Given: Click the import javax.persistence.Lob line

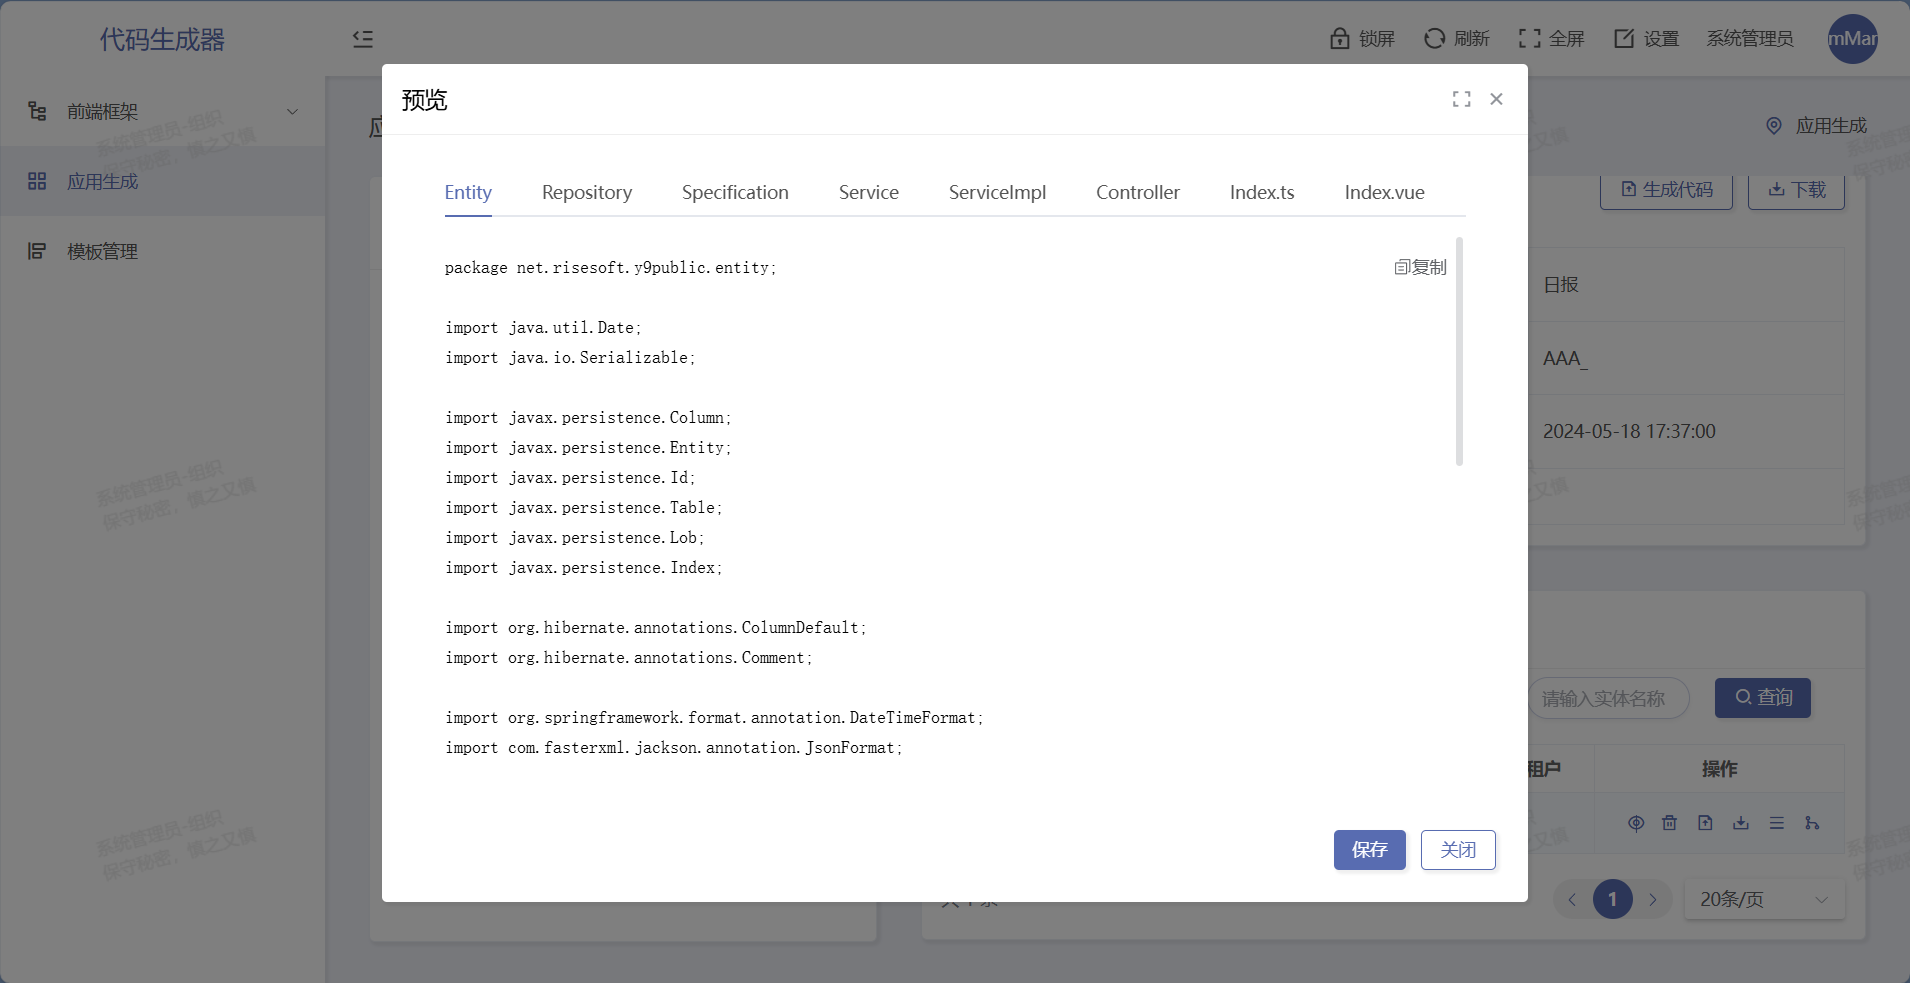Looking at the screenshot, I should click(x=575, y=538).
